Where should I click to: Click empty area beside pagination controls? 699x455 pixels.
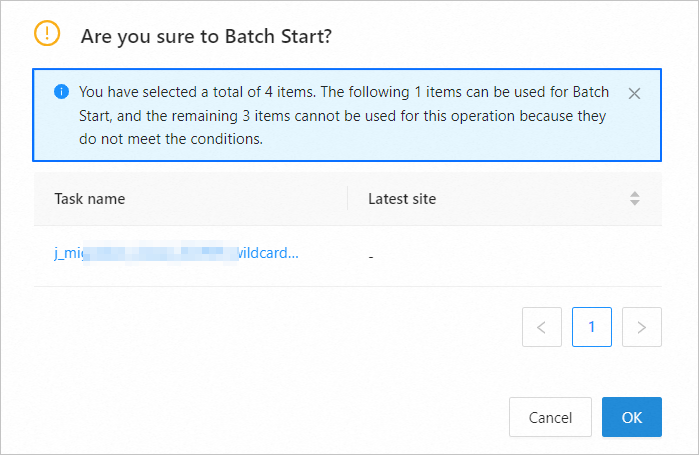click(x=276, y=327)
